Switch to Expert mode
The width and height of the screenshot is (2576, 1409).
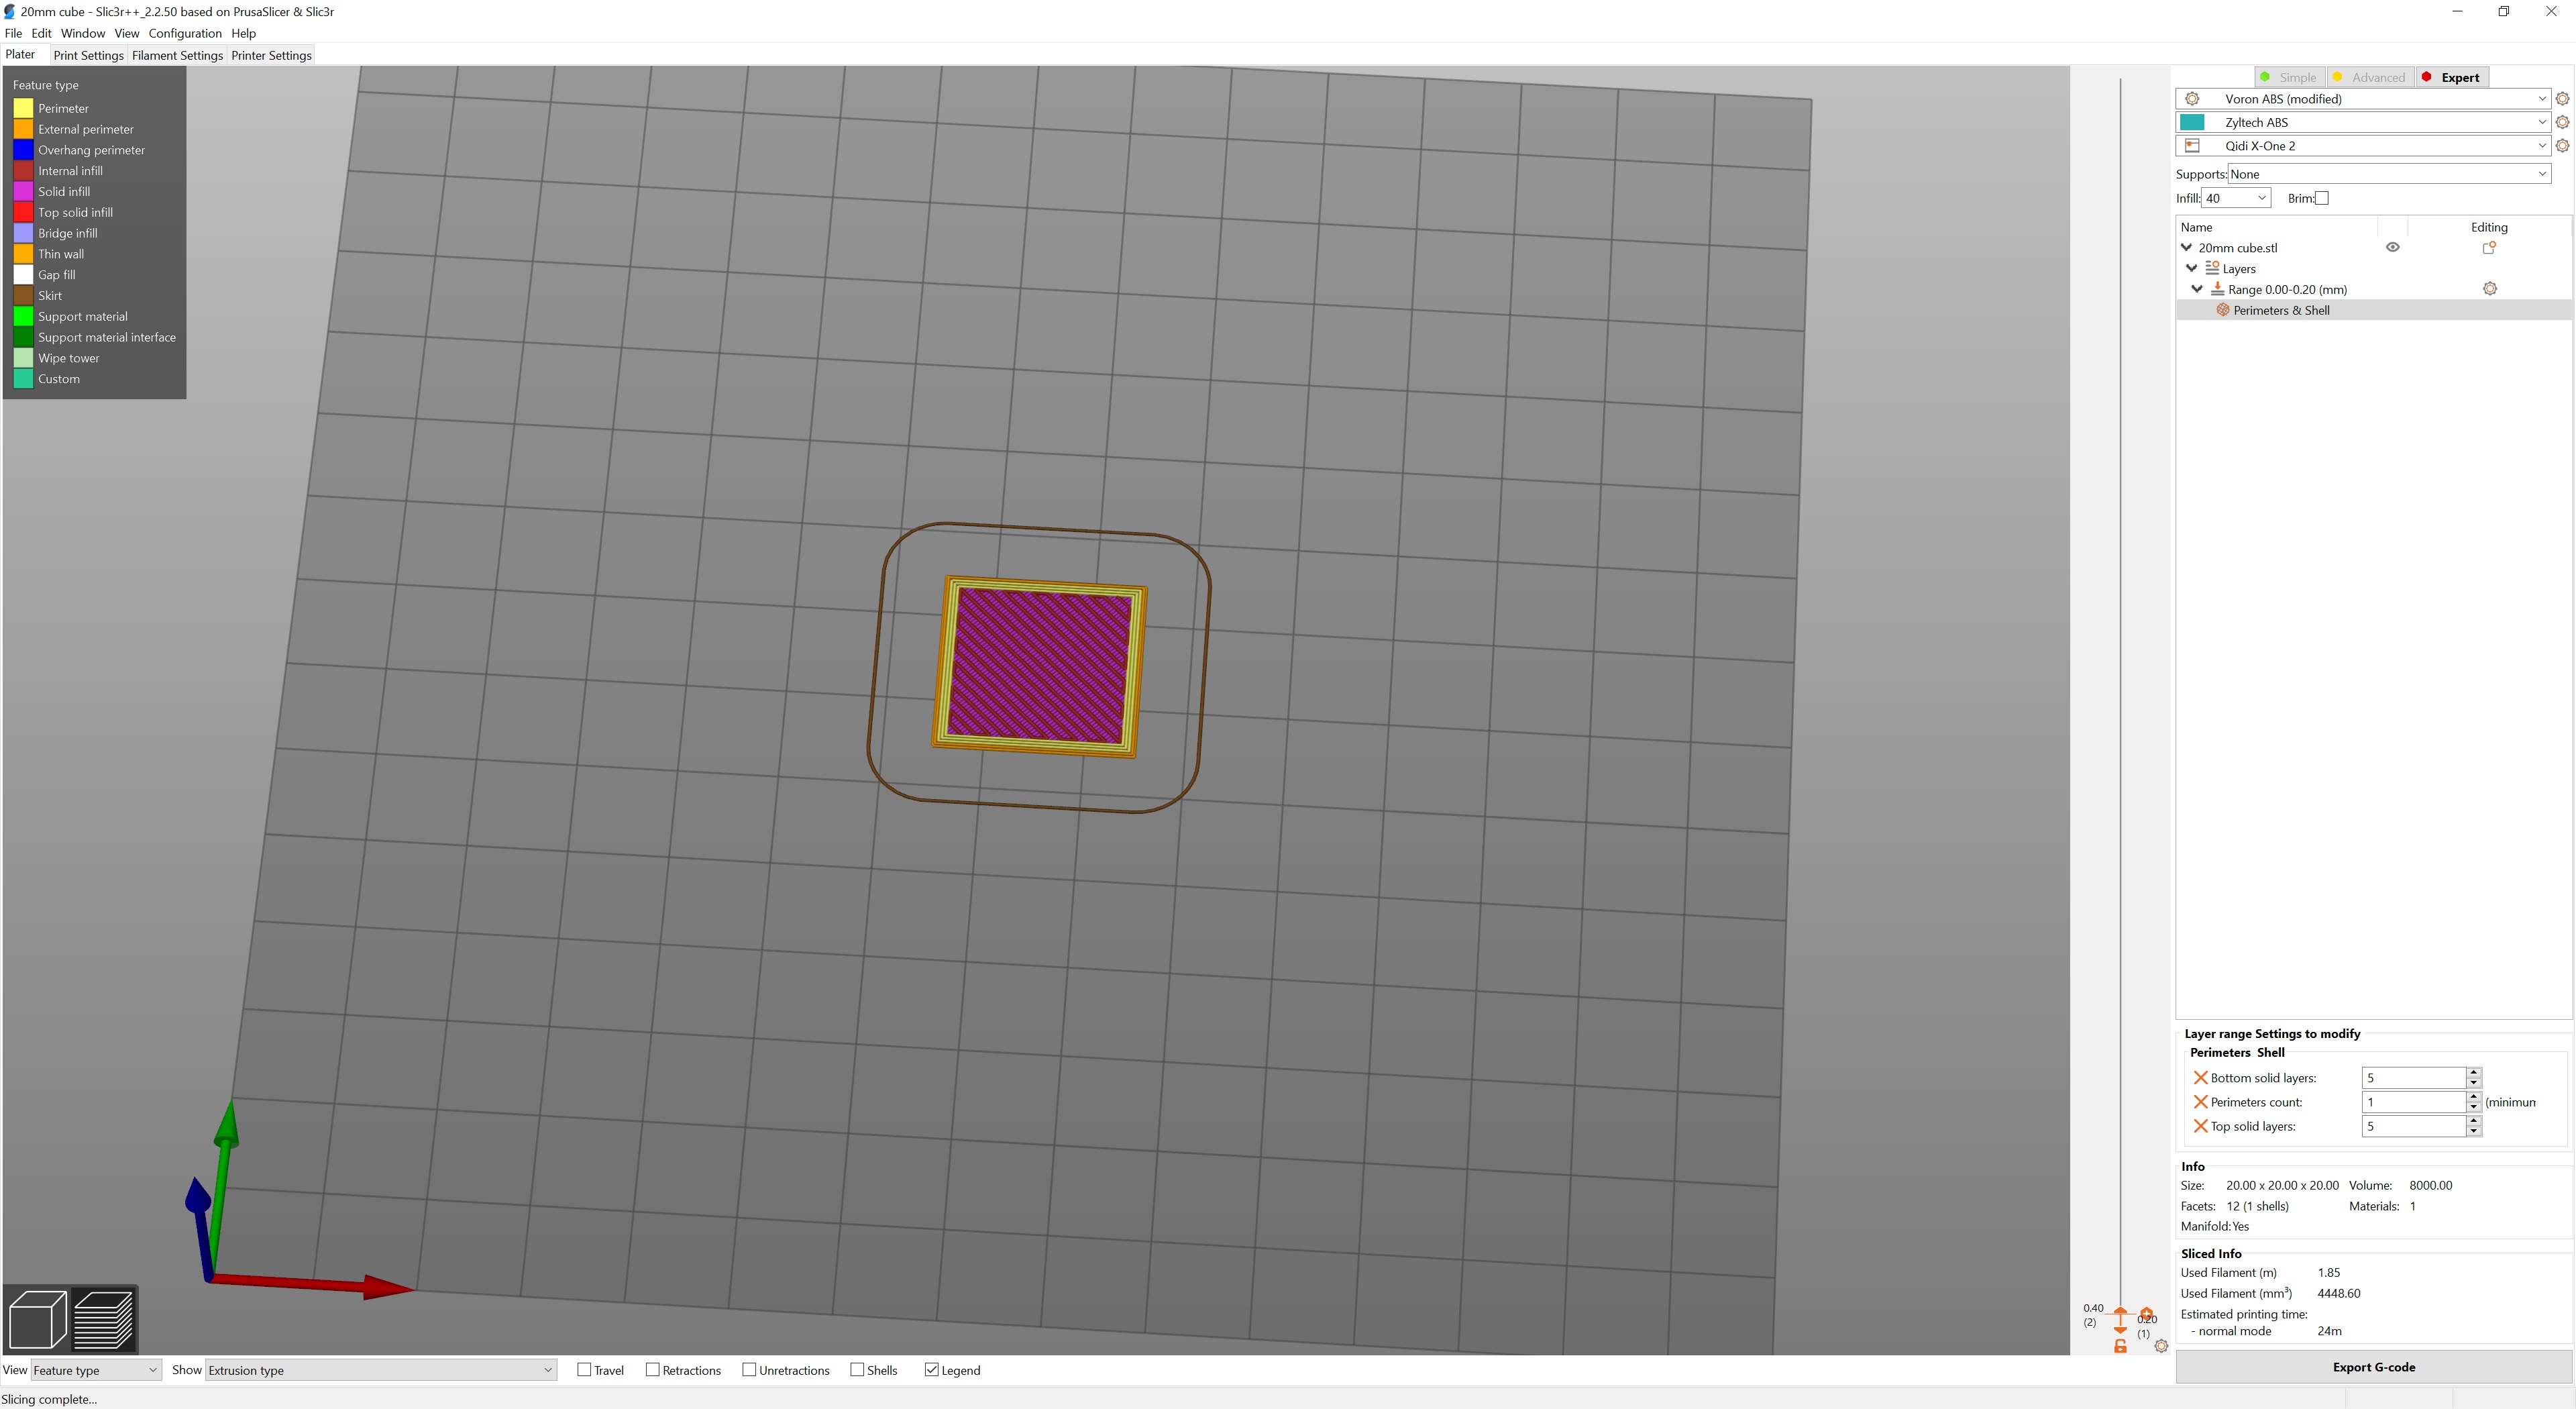tap(2453, 76)
